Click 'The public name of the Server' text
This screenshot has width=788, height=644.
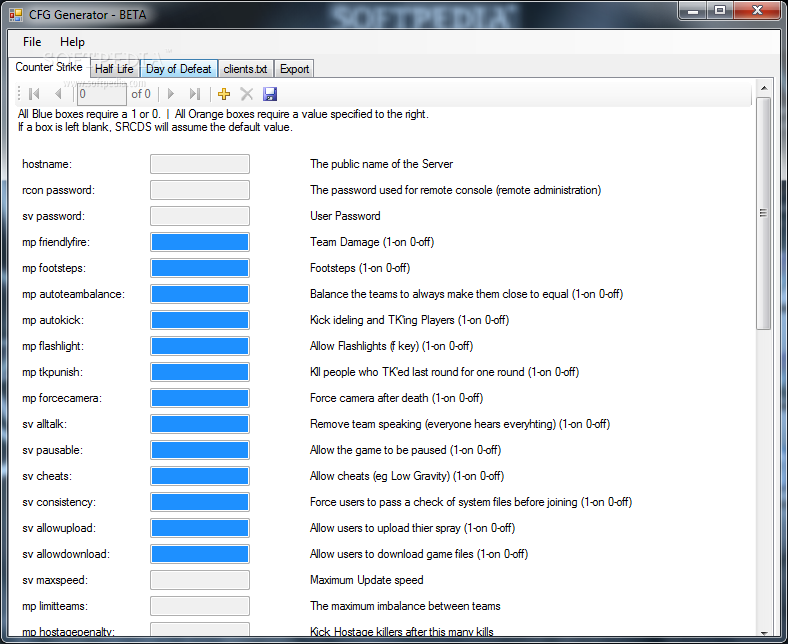381,164
